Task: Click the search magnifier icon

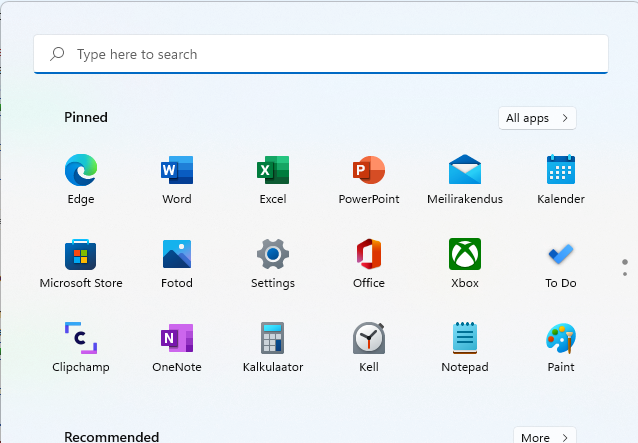Action: (57, 54)
